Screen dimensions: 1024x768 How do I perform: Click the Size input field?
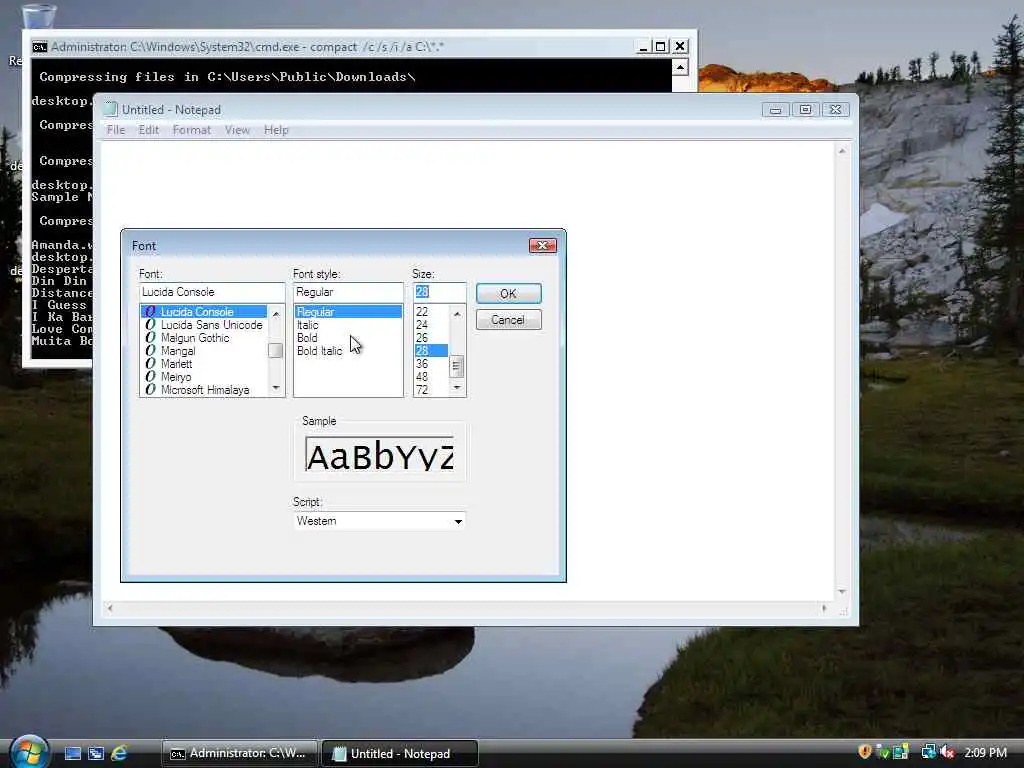pyautogui.click(x=440, y=292)
